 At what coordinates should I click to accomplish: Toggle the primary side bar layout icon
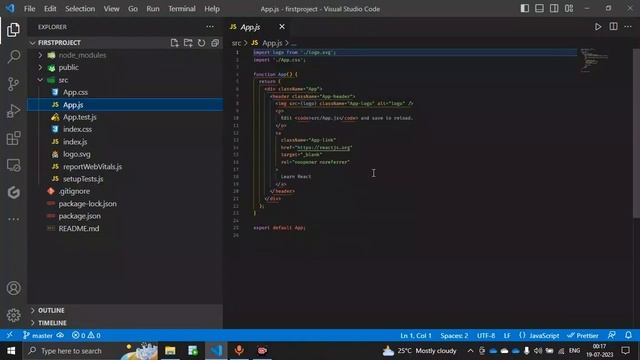[x=524, y=9]
